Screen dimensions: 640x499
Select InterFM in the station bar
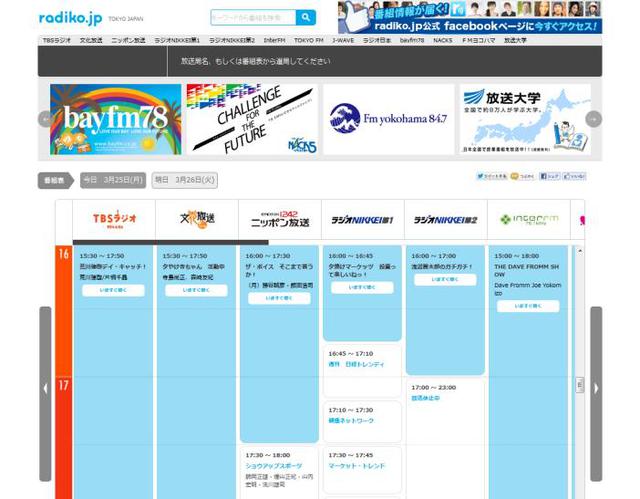(x=274, y=40)
